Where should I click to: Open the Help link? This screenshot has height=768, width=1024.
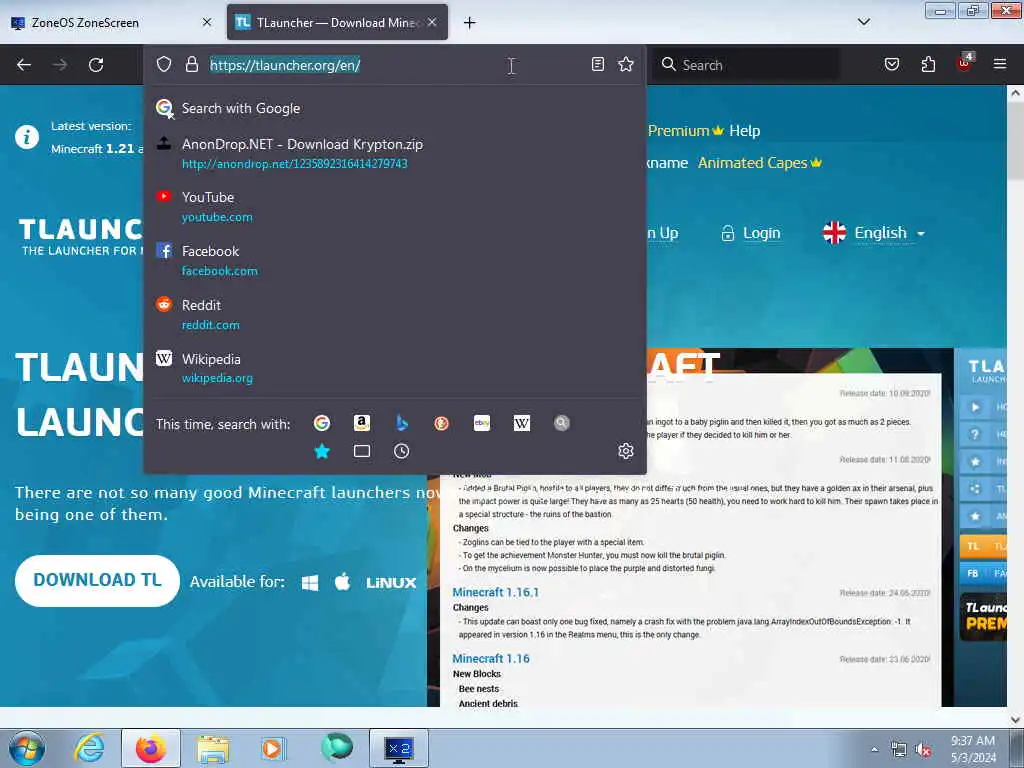pos(744,131)
